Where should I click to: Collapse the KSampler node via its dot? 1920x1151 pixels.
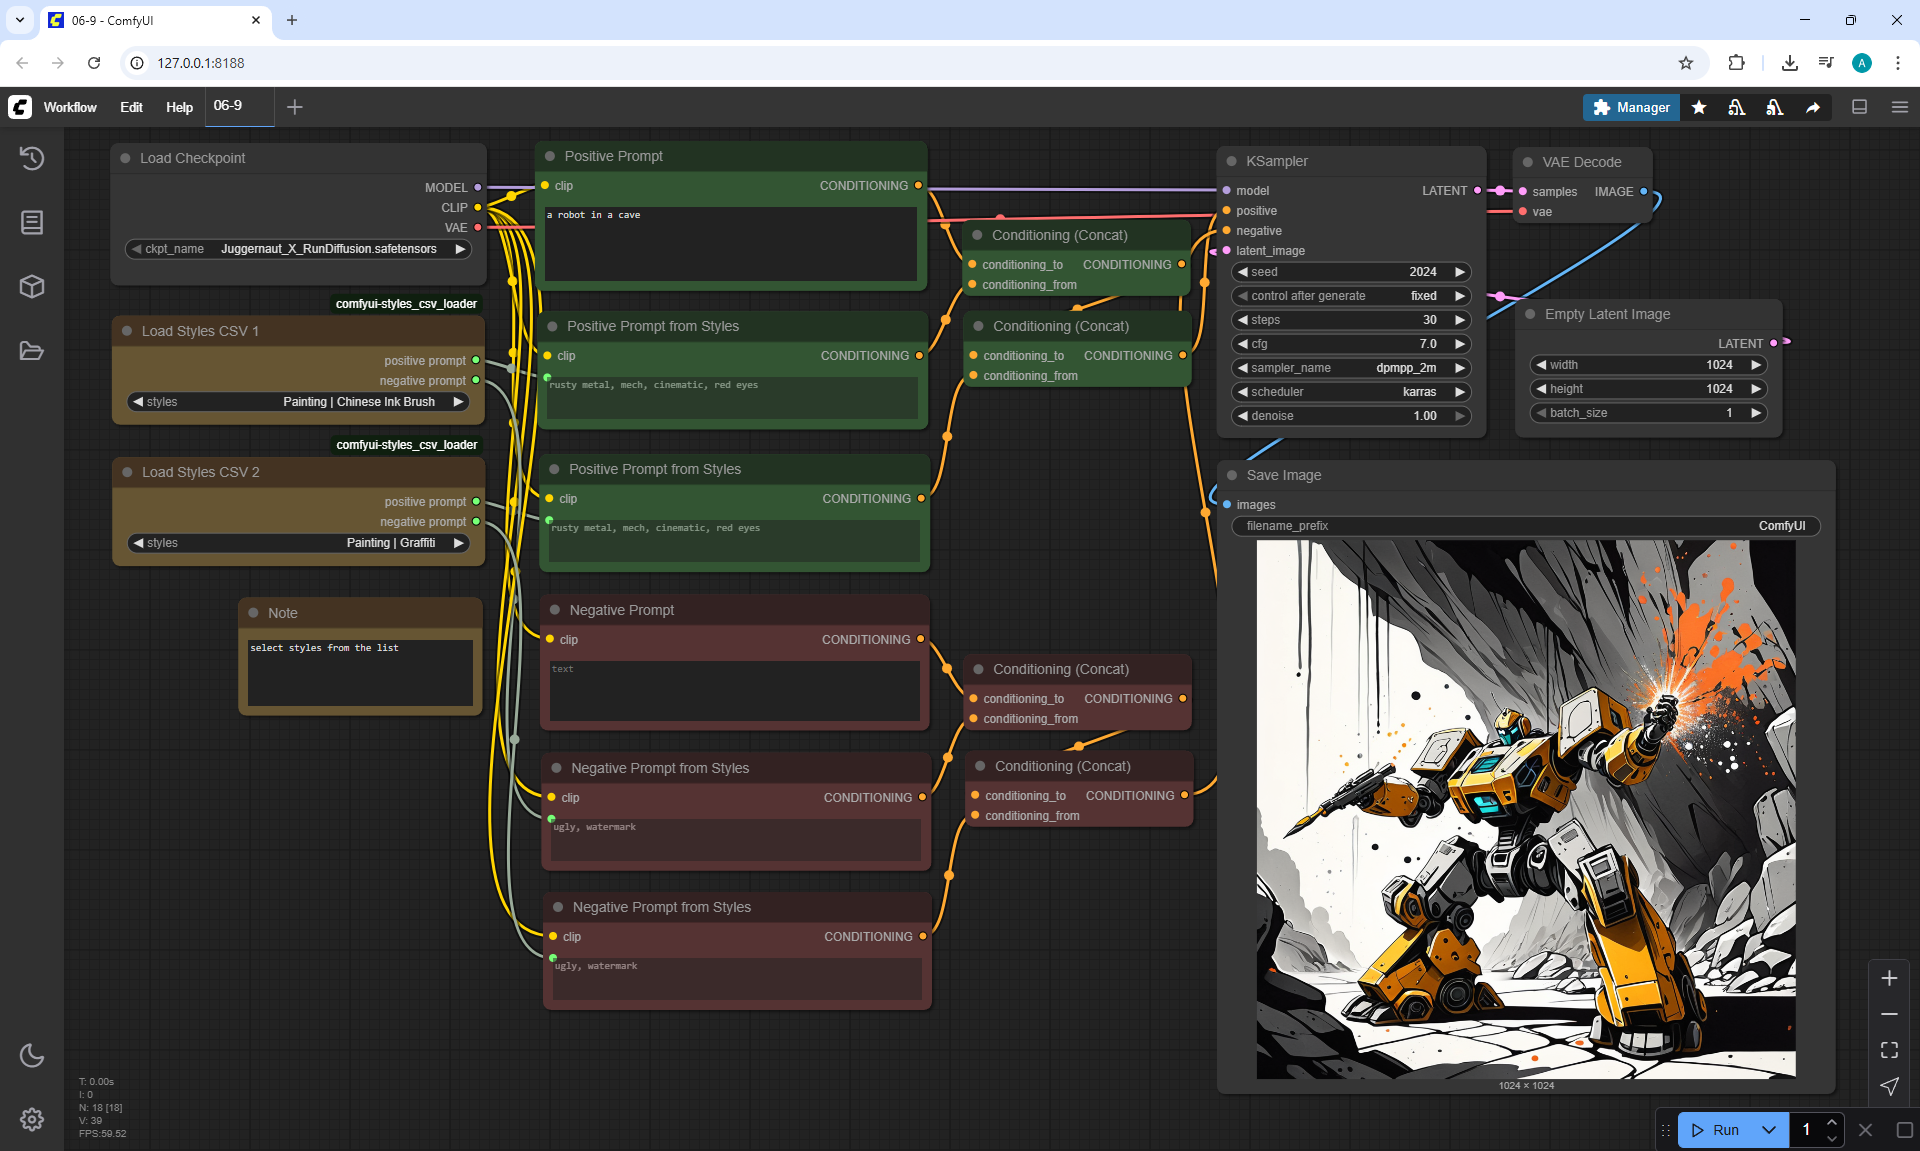coord(1232,161)
